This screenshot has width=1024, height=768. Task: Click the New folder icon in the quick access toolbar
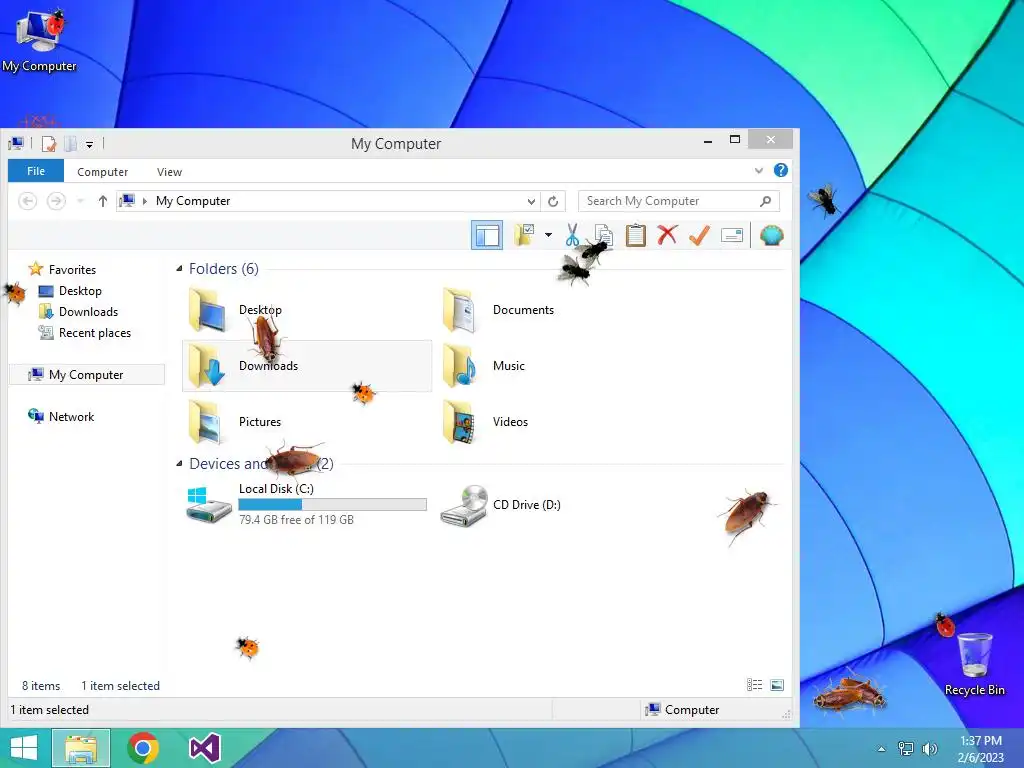point(71,144)
